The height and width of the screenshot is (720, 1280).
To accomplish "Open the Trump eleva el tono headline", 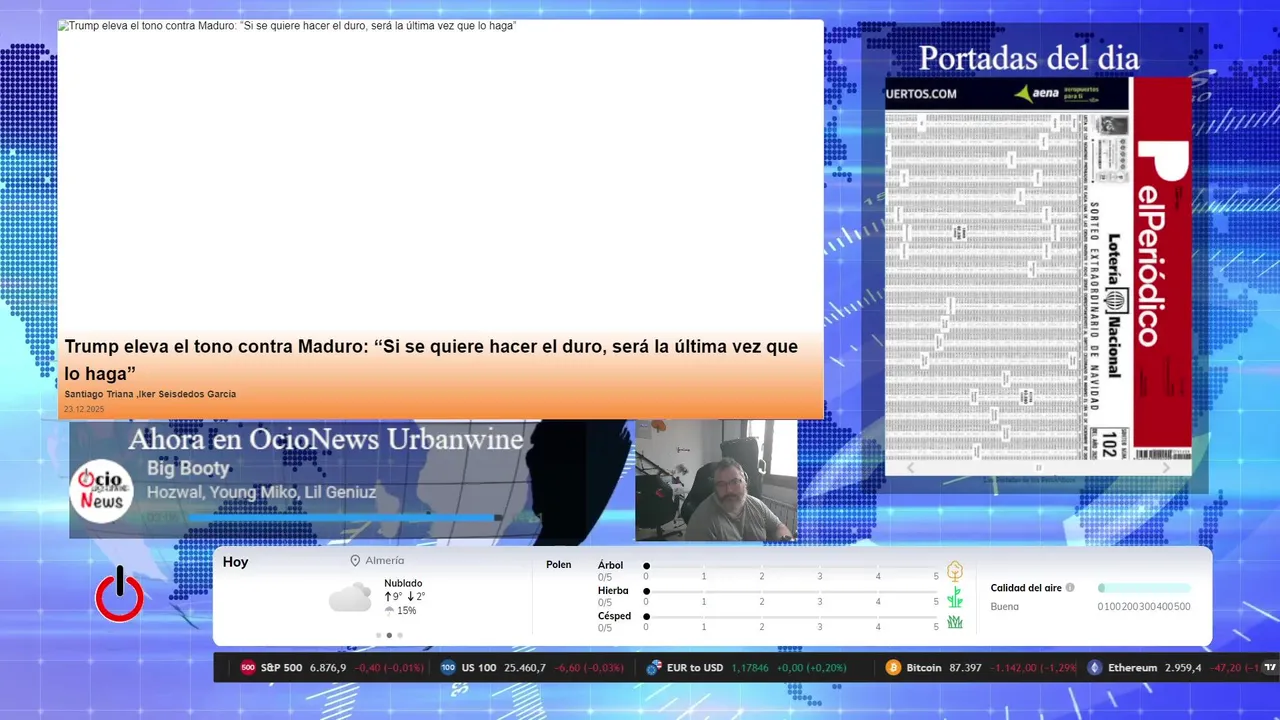I will point(431,359).
